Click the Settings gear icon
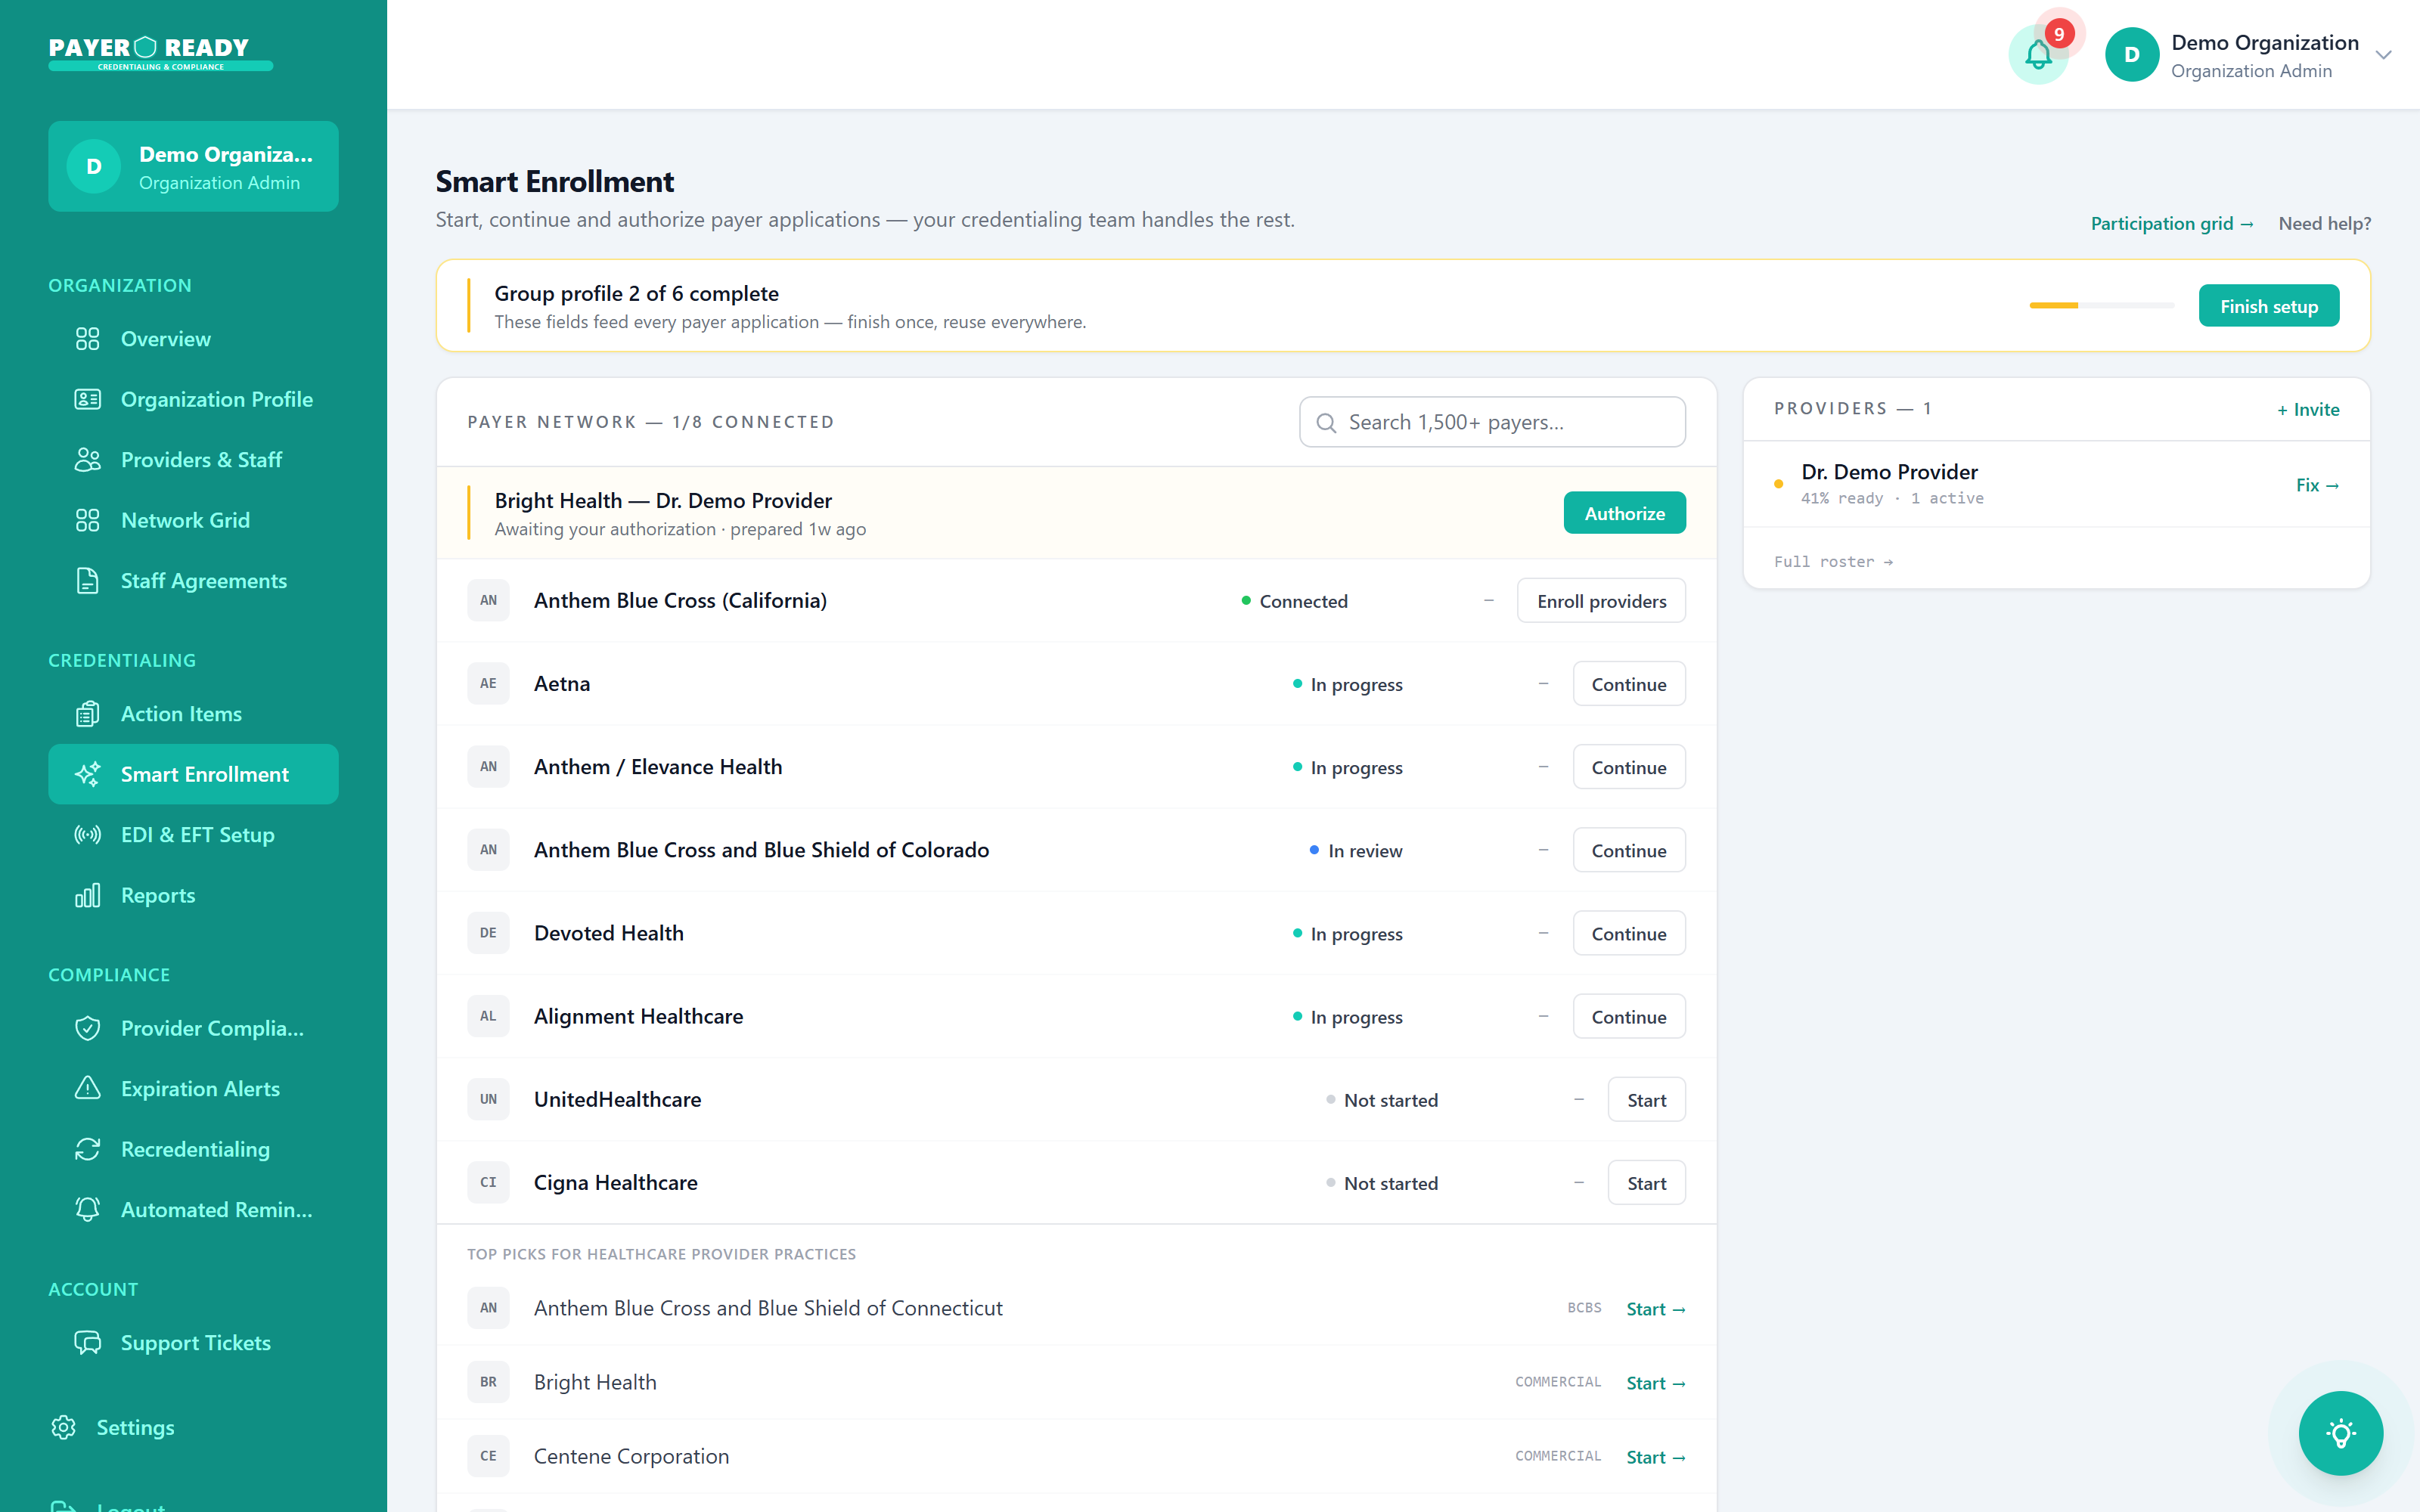The height and width of the screenshot is (1512, 2420). [x=64, y=1427]
